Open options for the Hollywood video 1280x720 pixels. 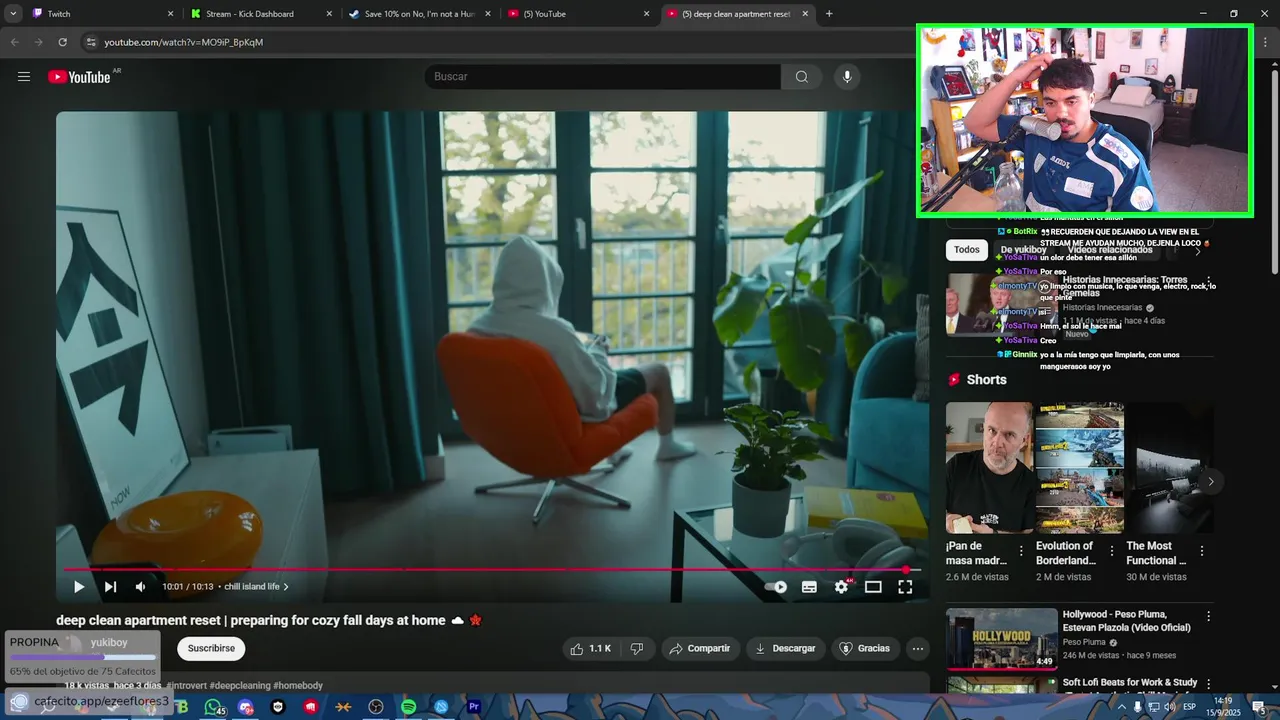pyautogui.click(x=1208, y=617)
